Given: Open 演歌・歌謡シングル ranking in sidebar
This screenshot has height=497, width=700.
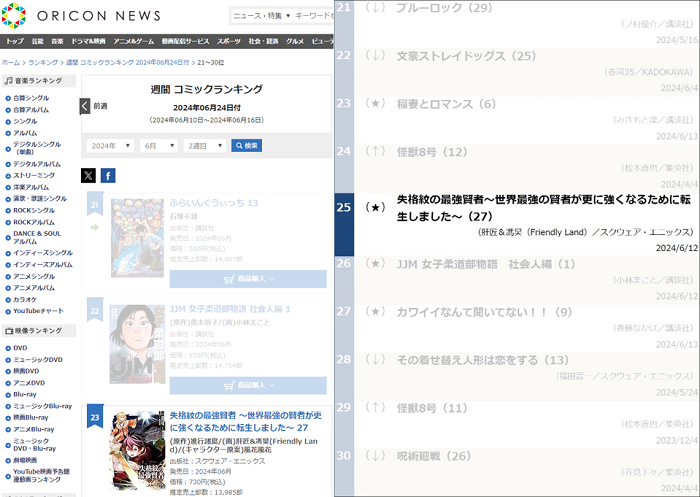Looking at the screenshot, I should pos(40,199).
